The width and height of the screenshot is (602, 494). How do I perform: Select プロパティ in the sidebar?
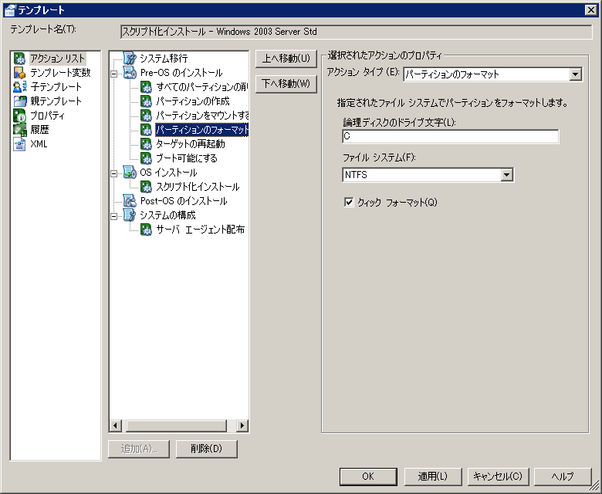tap(47, 116)
